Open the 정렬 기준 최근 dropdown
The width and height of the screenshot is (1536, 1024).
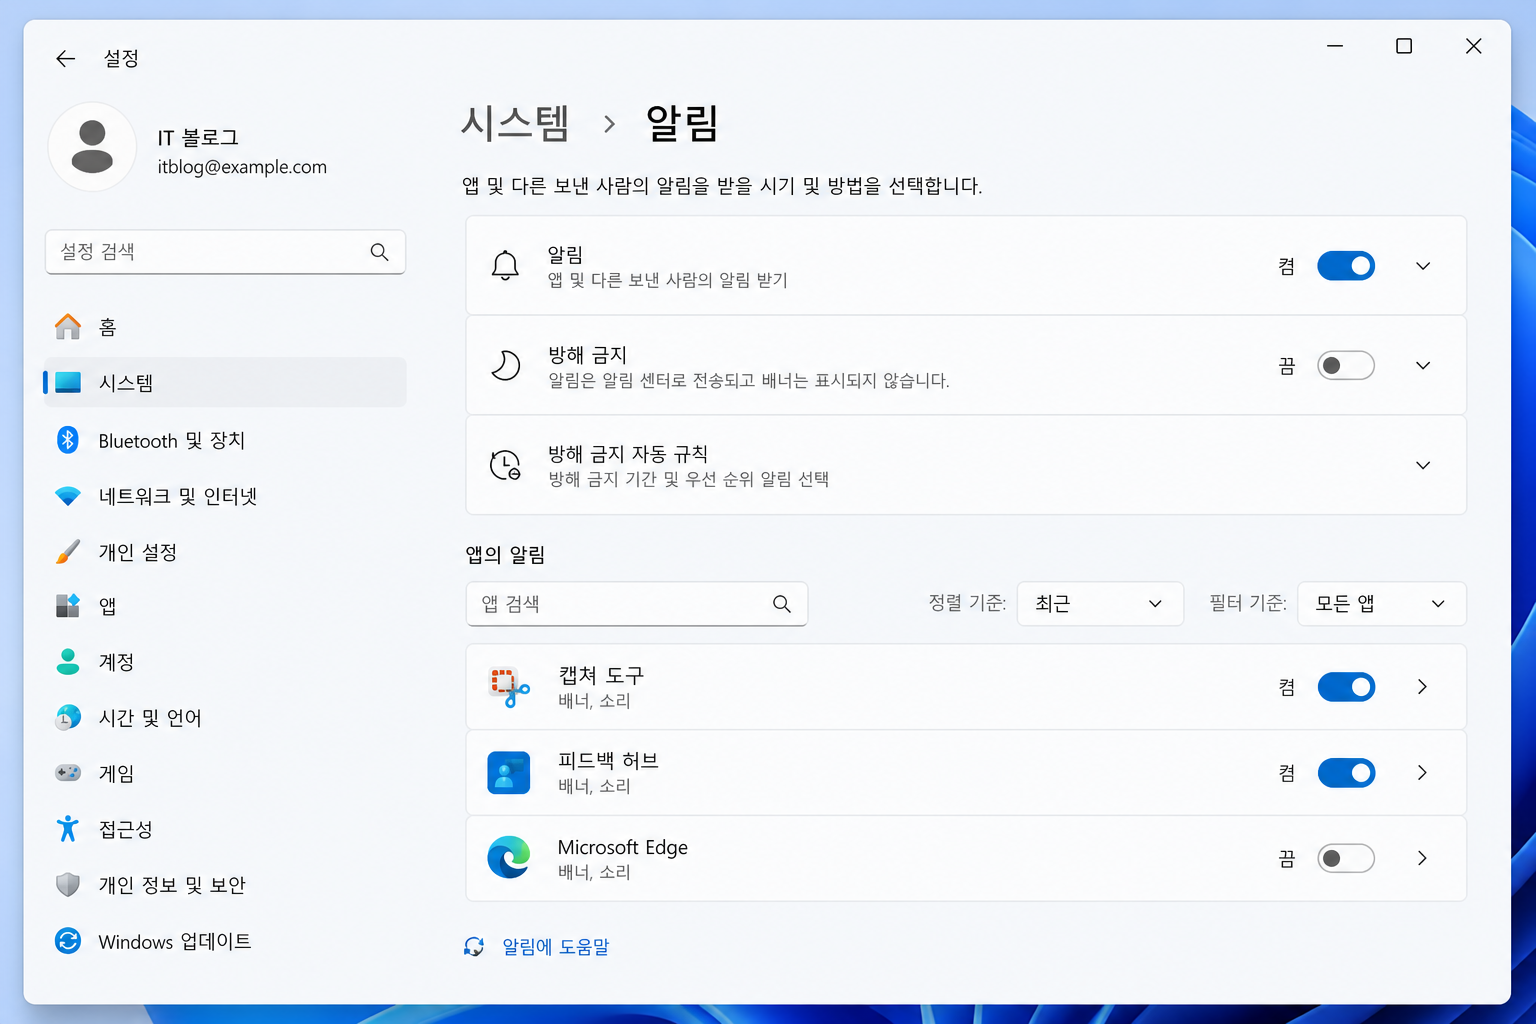(1100, 604)
